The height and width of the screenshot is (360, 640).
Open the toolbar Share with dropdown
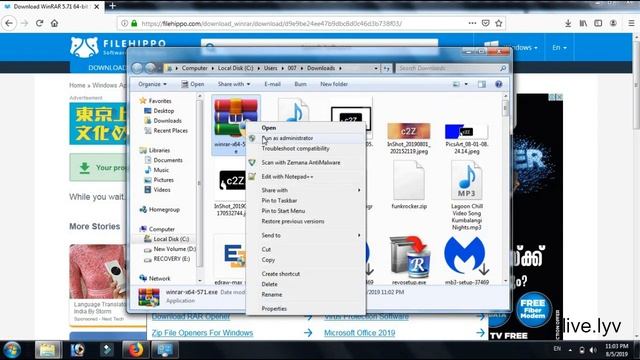click(234, 84)
